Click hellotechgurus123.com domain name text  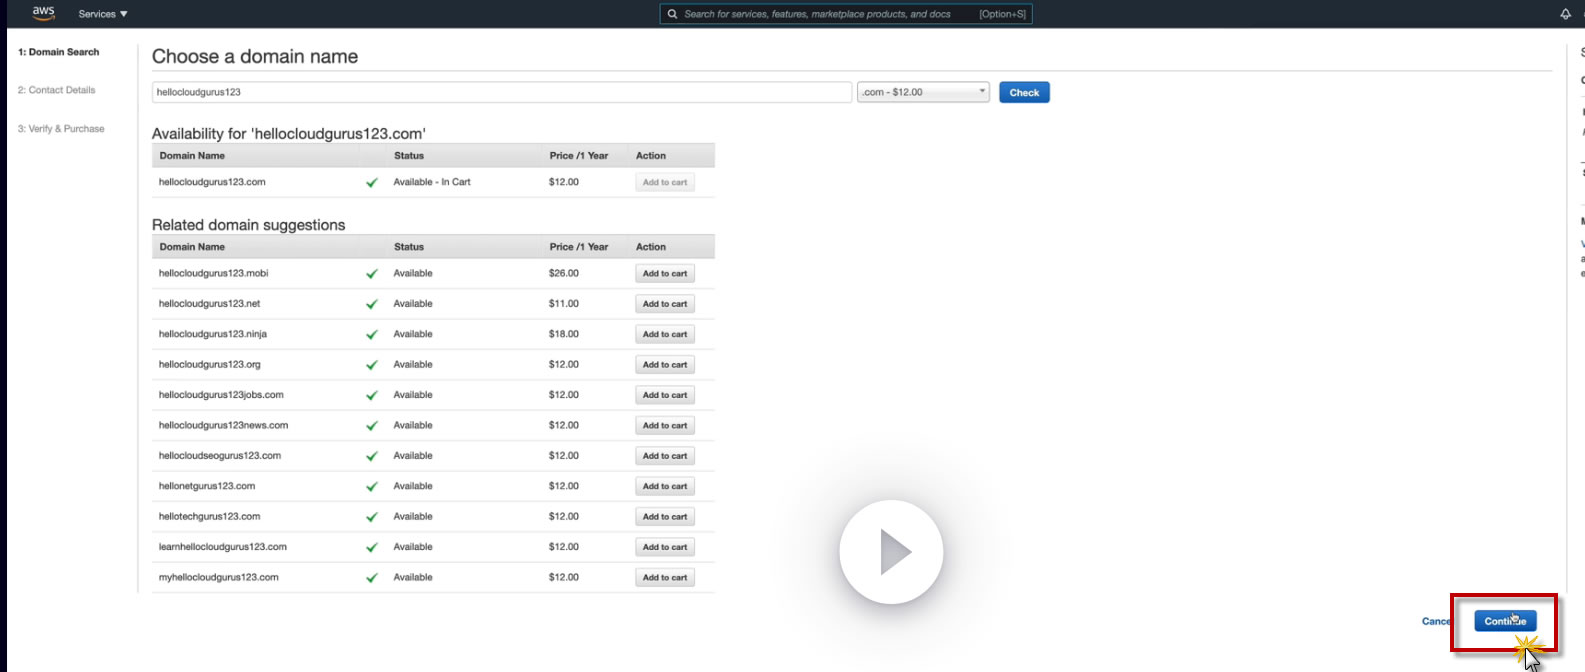(210, 517)
